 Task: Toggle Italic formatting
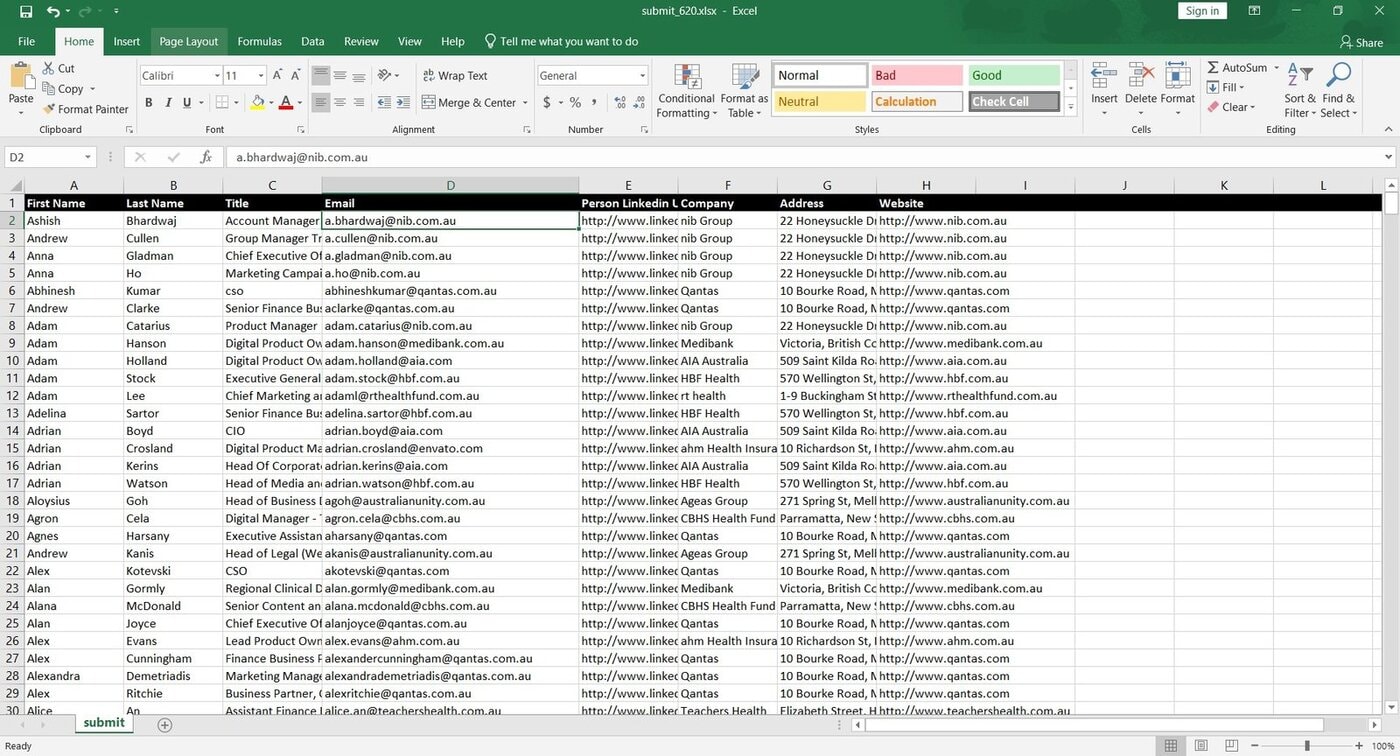point(168,102)
